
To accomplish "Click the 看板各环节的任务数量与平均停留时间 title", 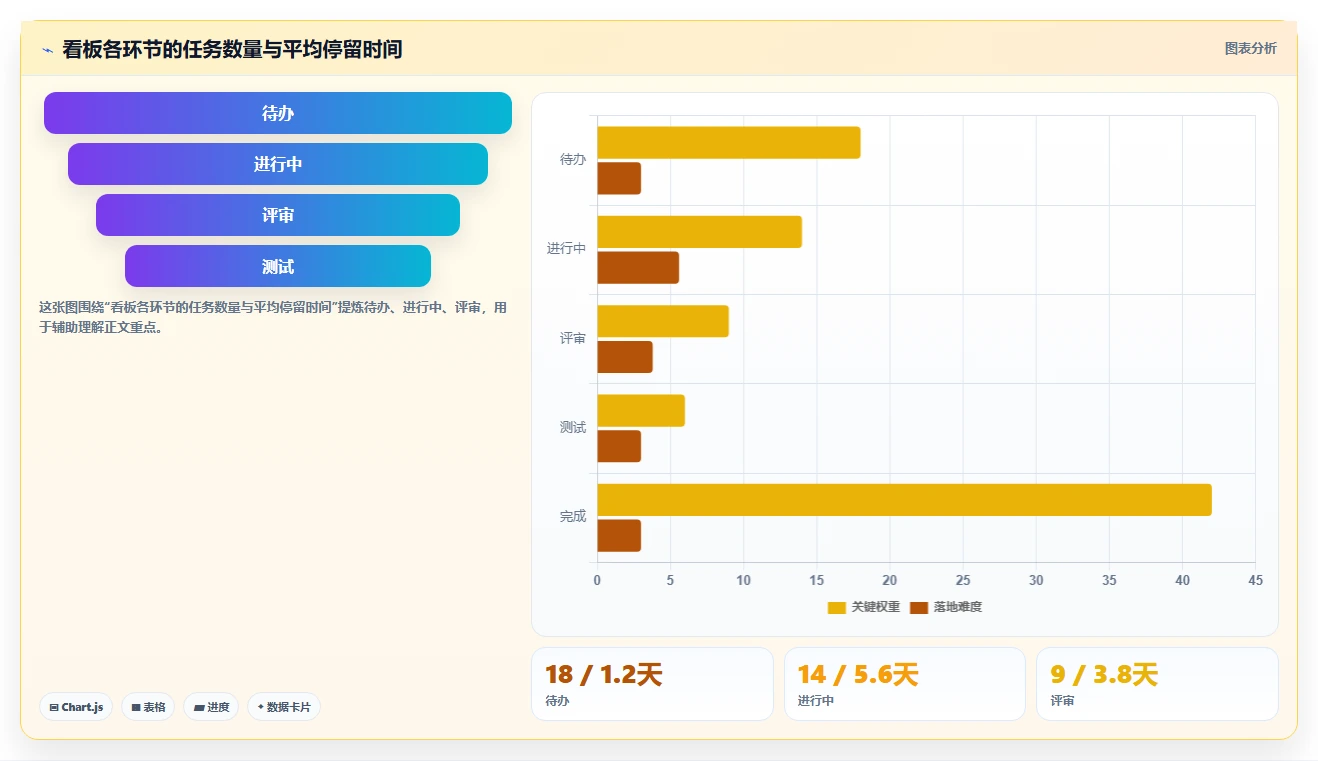I will (232, 49).
